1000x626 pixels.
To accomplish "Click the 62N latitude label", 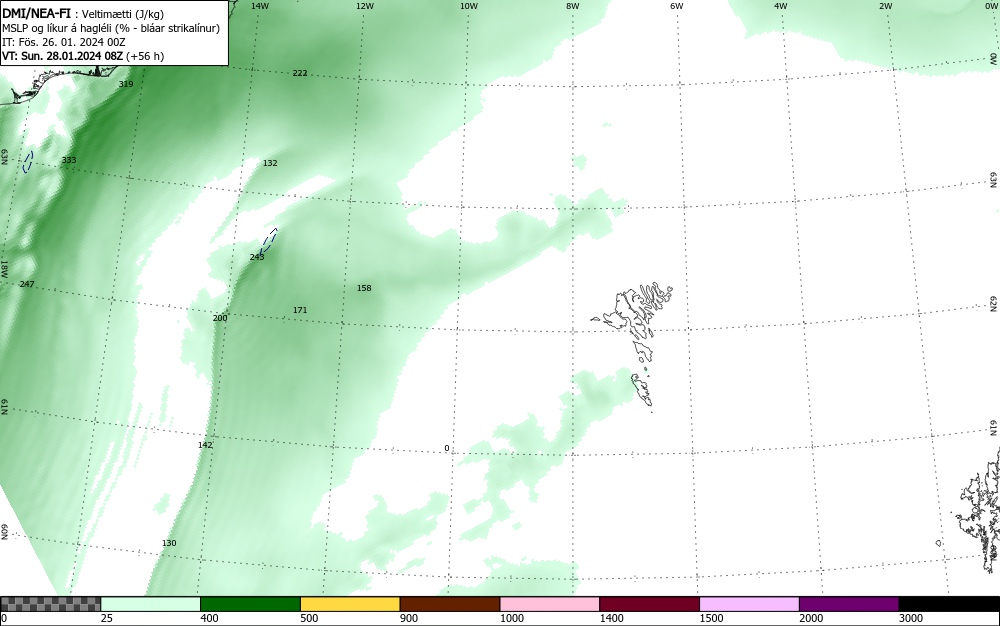I will 993,304.
